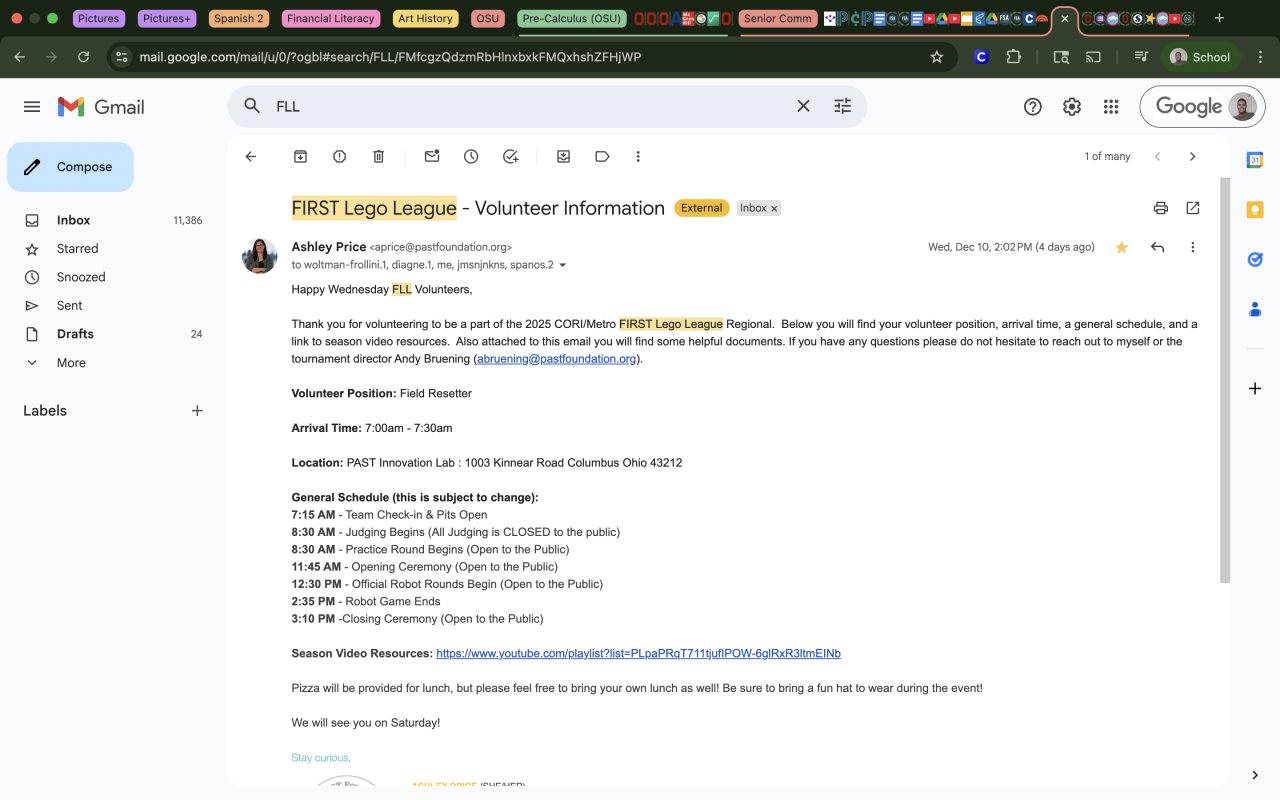1280x800 pixels.
Task: Click the abruening@pastfoundation.org email link
Action: (x=557, y=359)
